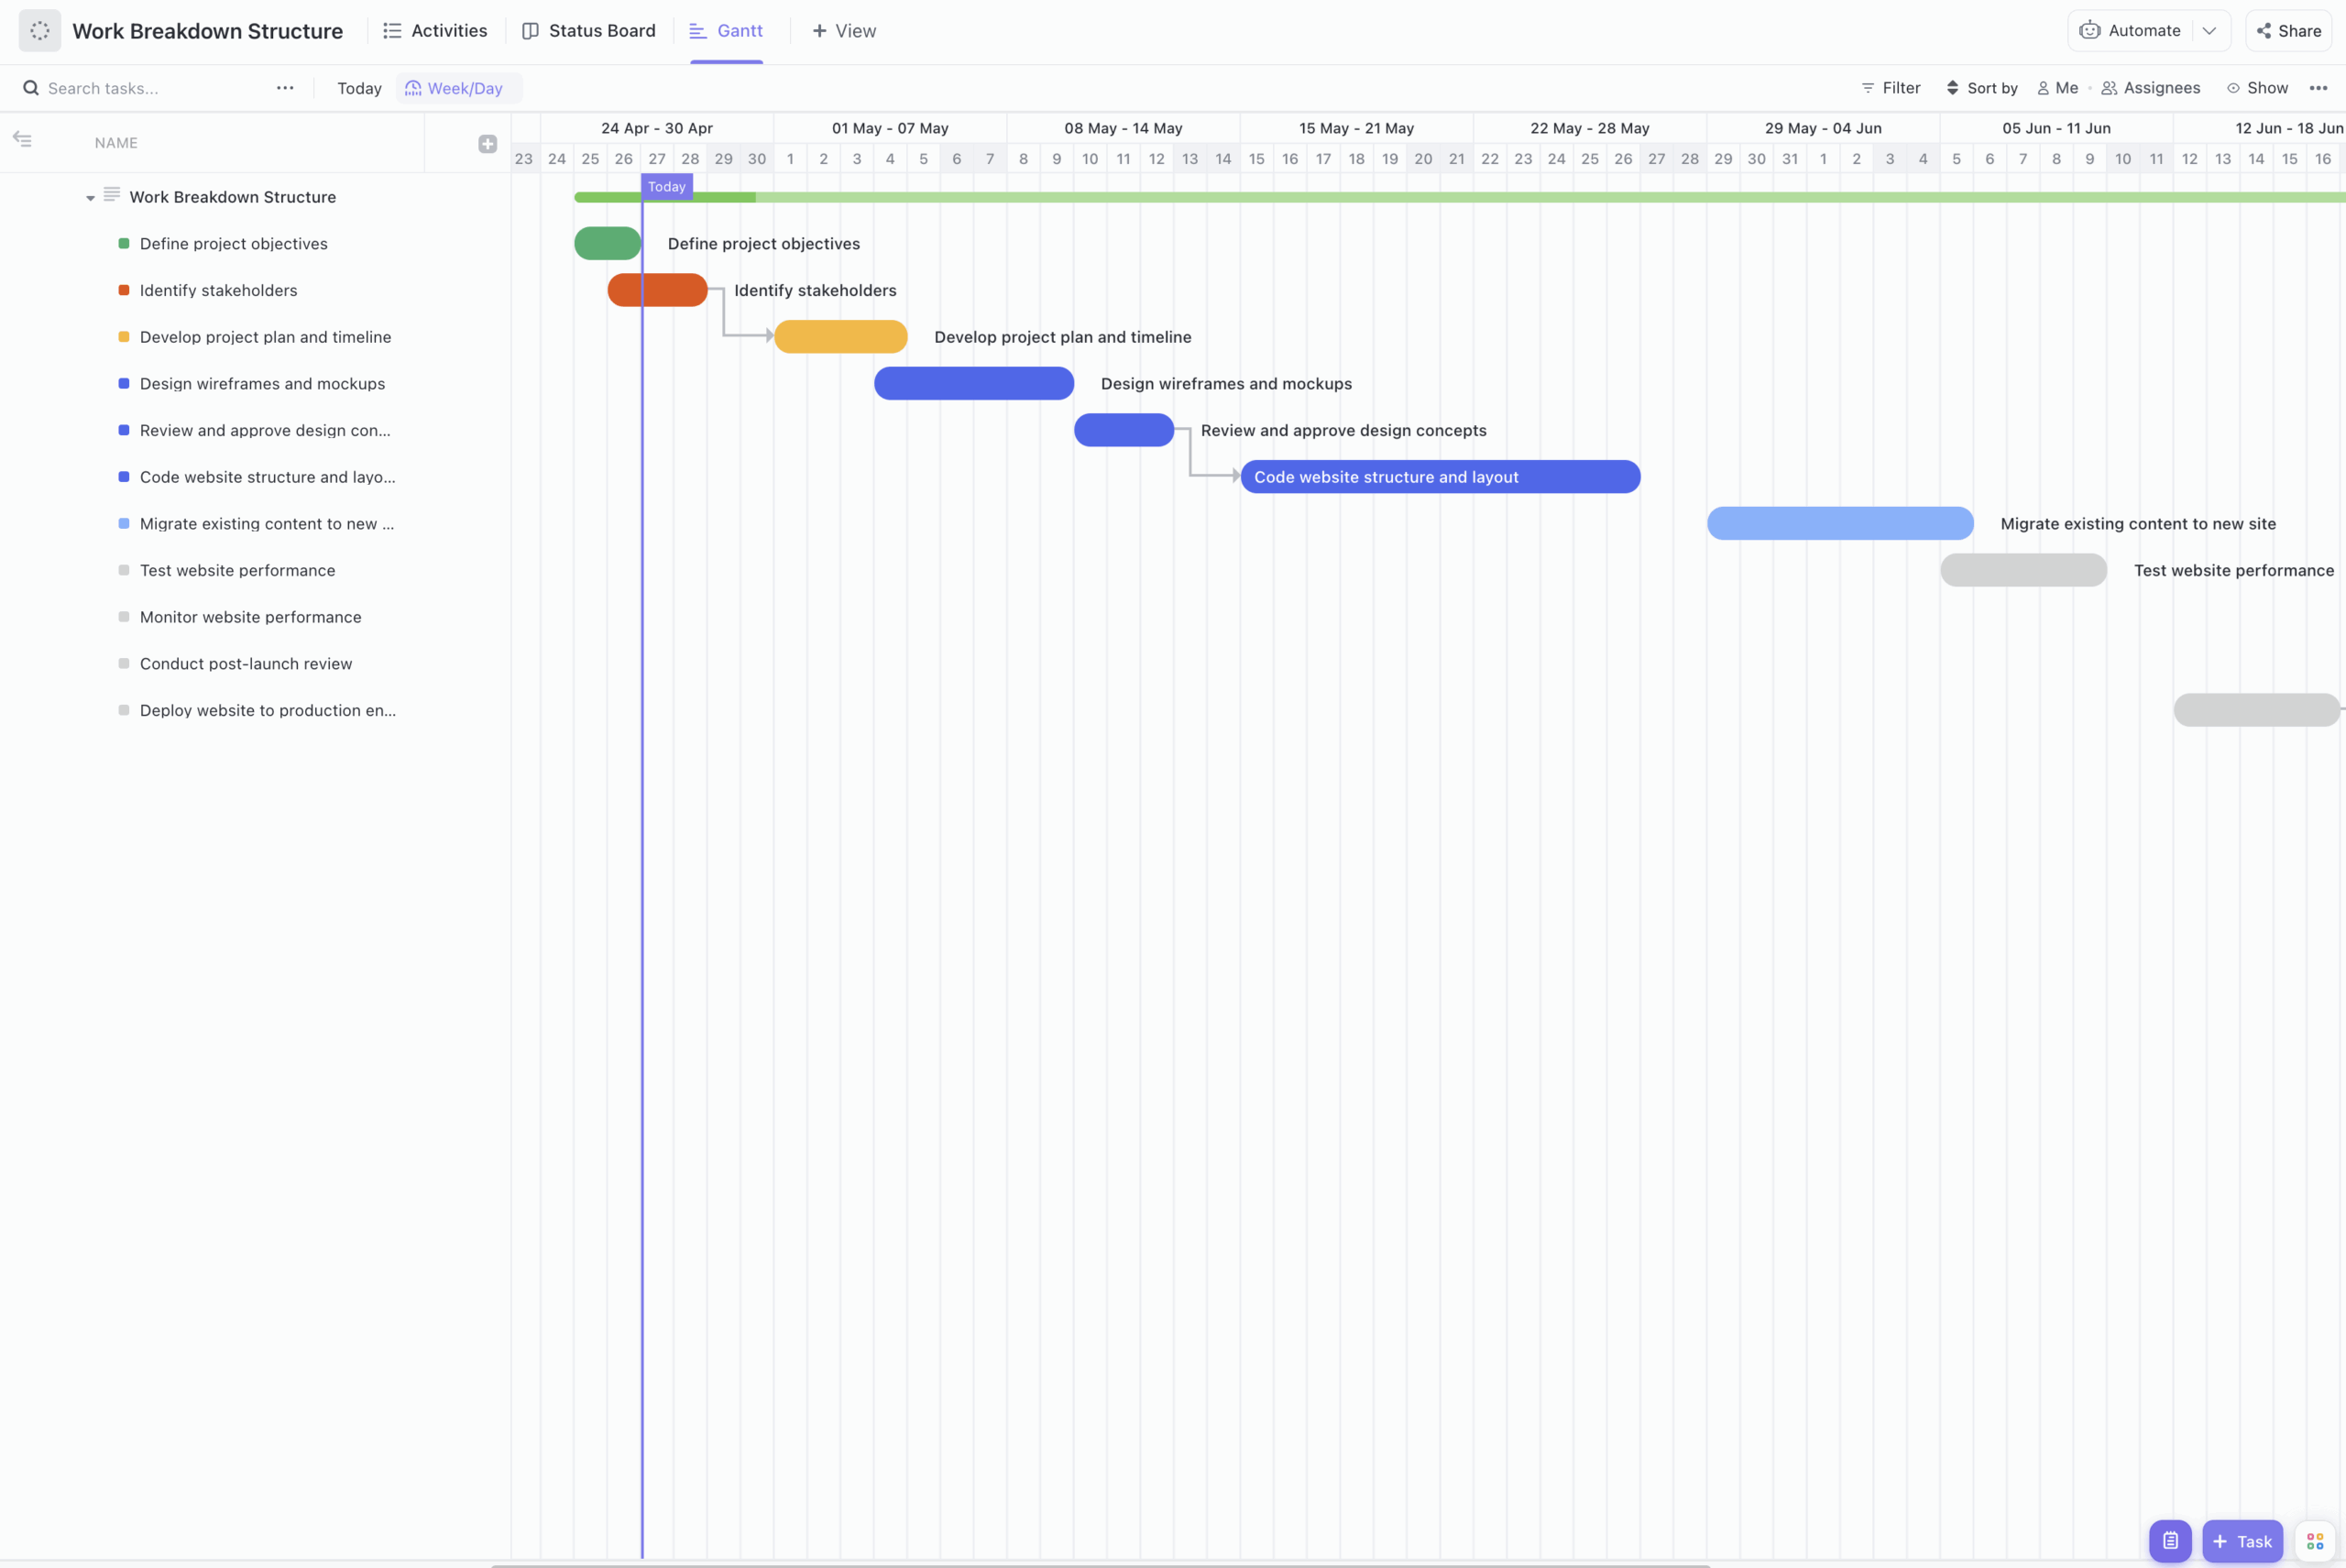Screen dimensions: 2346x1568
Task: Add a column using the plus icon
Action: tap(487, 143)
